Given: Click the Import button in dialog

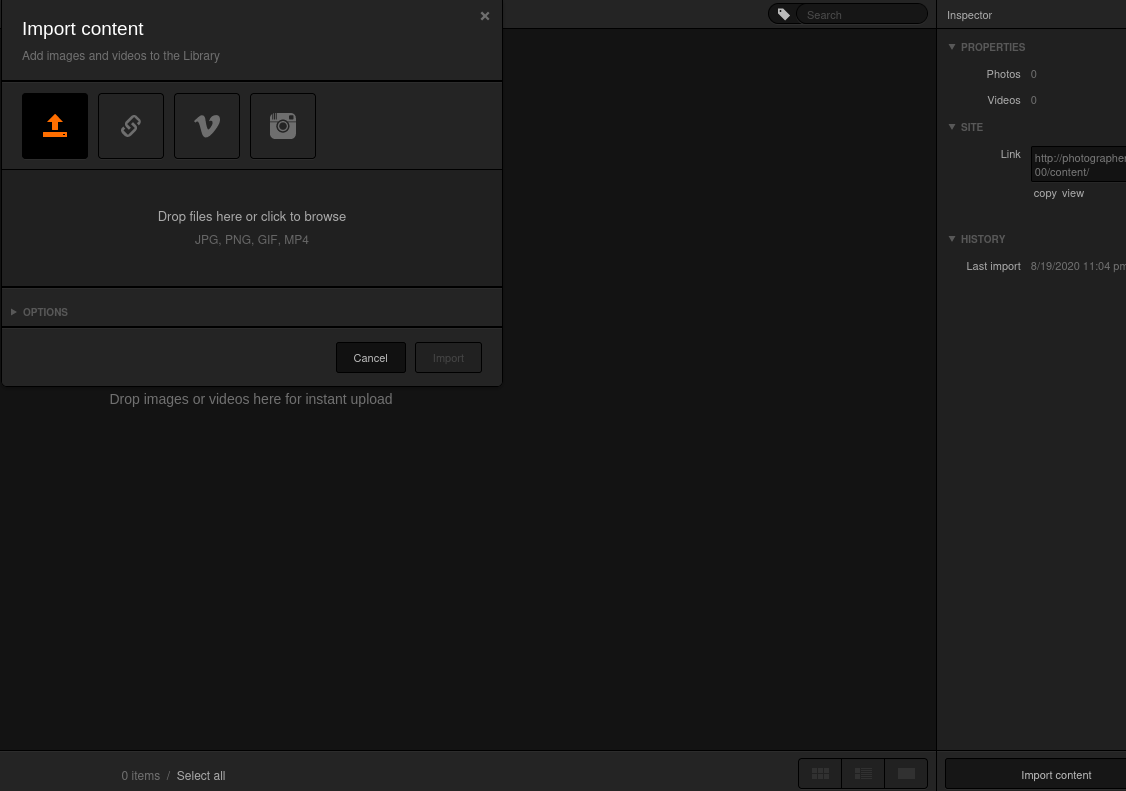Looking at the screenshot, I should click(448, 358).
